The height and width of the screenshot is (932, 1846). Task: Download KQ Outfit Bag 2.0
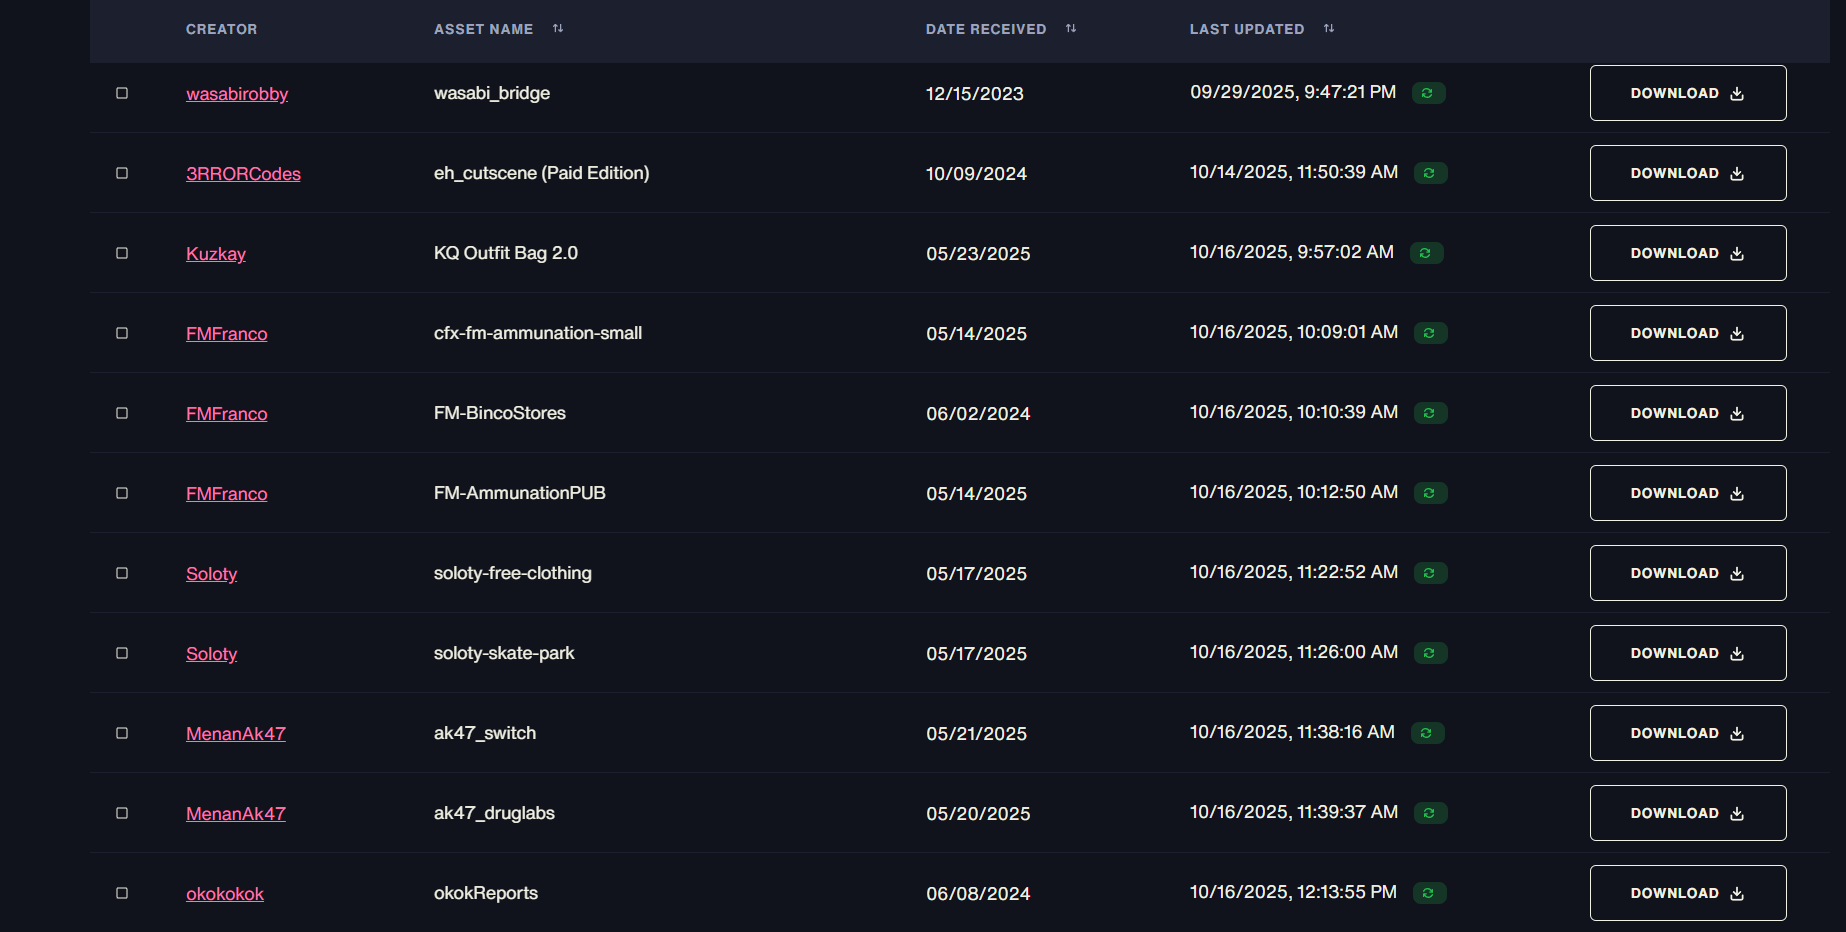(x=1688, y=253)
